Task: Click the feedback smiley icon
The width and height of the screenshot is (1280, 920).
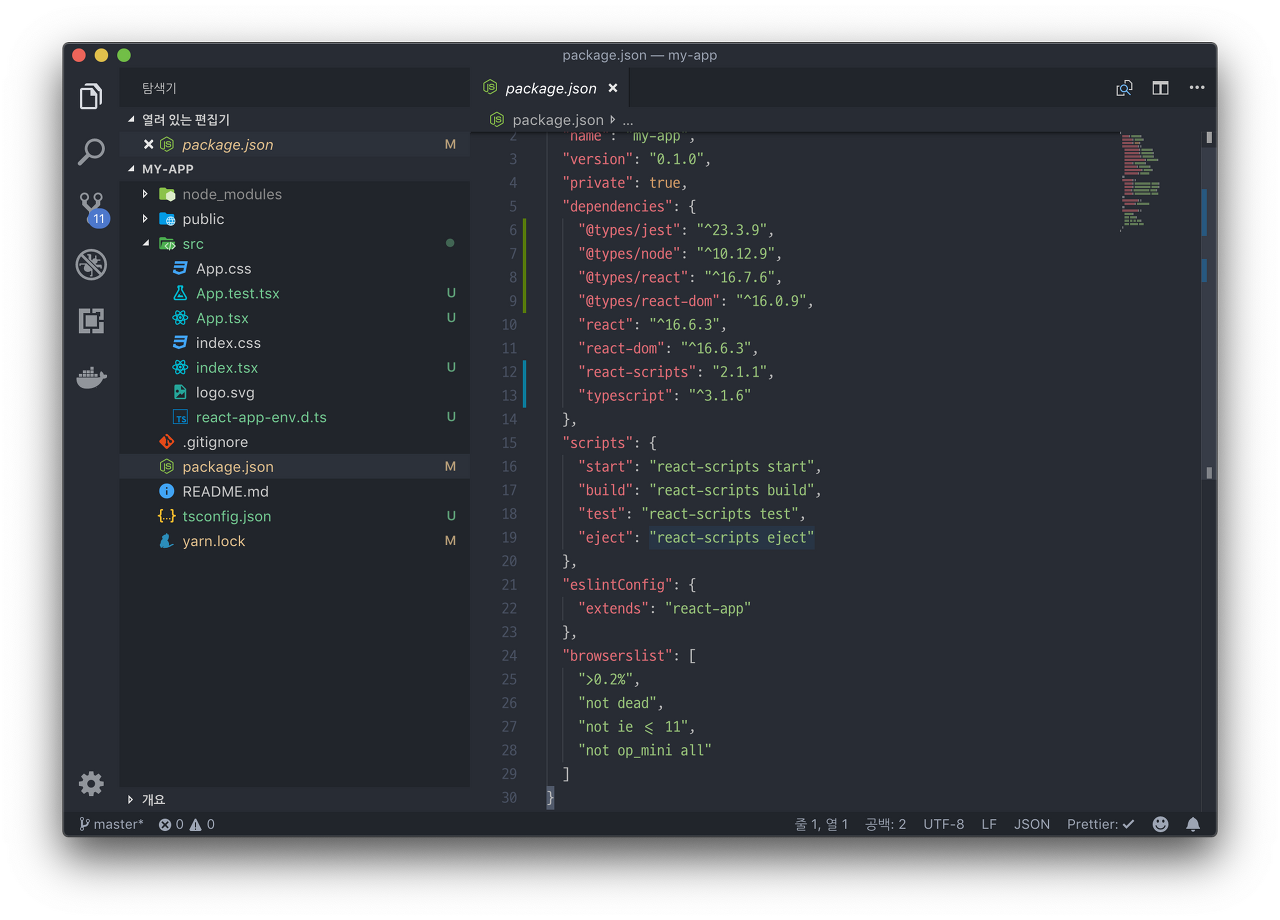Action: [x=1160, y=824]
